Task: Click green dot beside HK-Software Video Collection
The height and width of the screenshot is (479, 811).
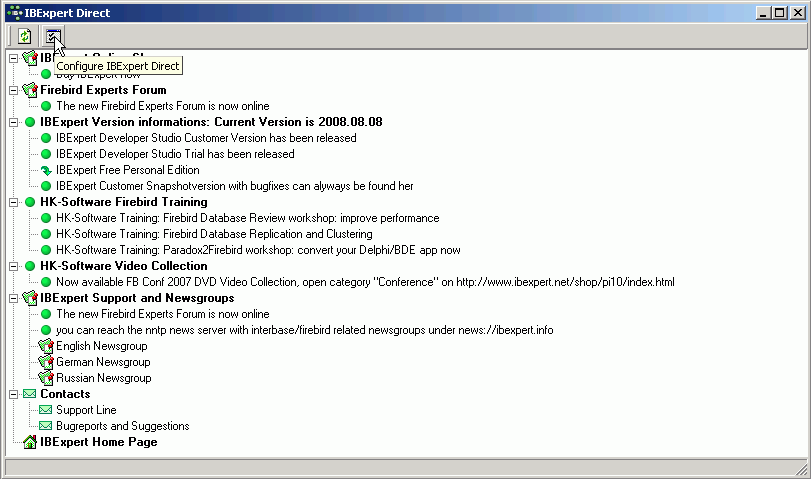Action: [30, 266]
